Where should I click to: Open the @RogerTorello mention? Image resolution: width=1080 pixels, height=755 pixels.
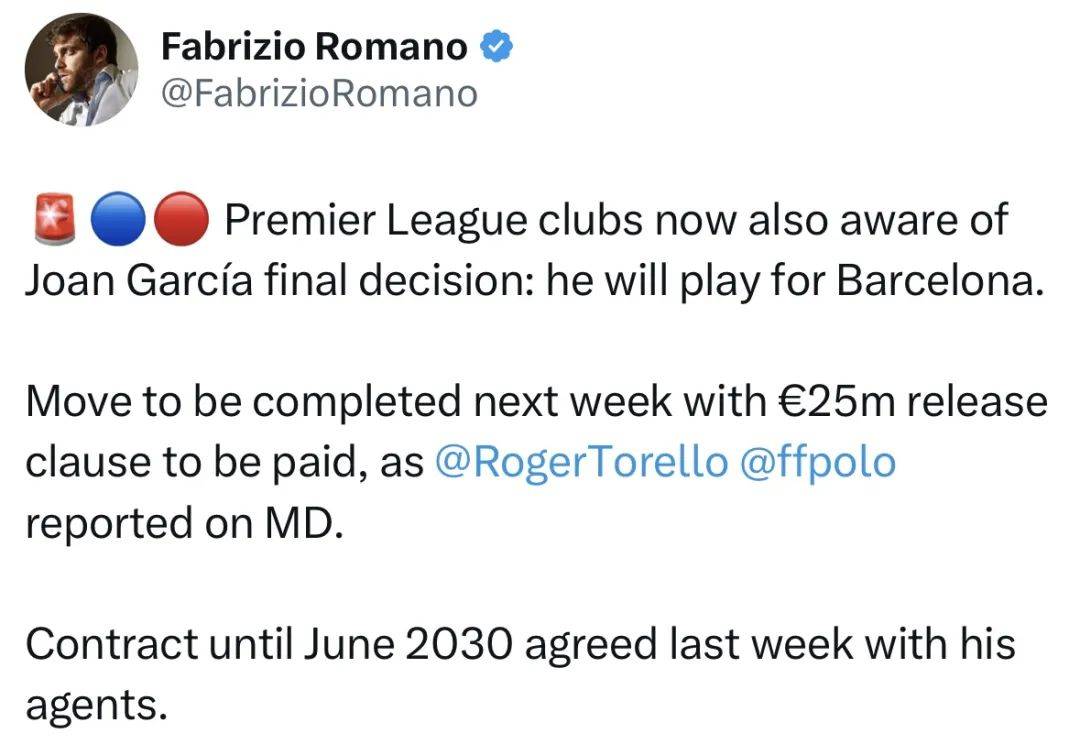point(582,462)
